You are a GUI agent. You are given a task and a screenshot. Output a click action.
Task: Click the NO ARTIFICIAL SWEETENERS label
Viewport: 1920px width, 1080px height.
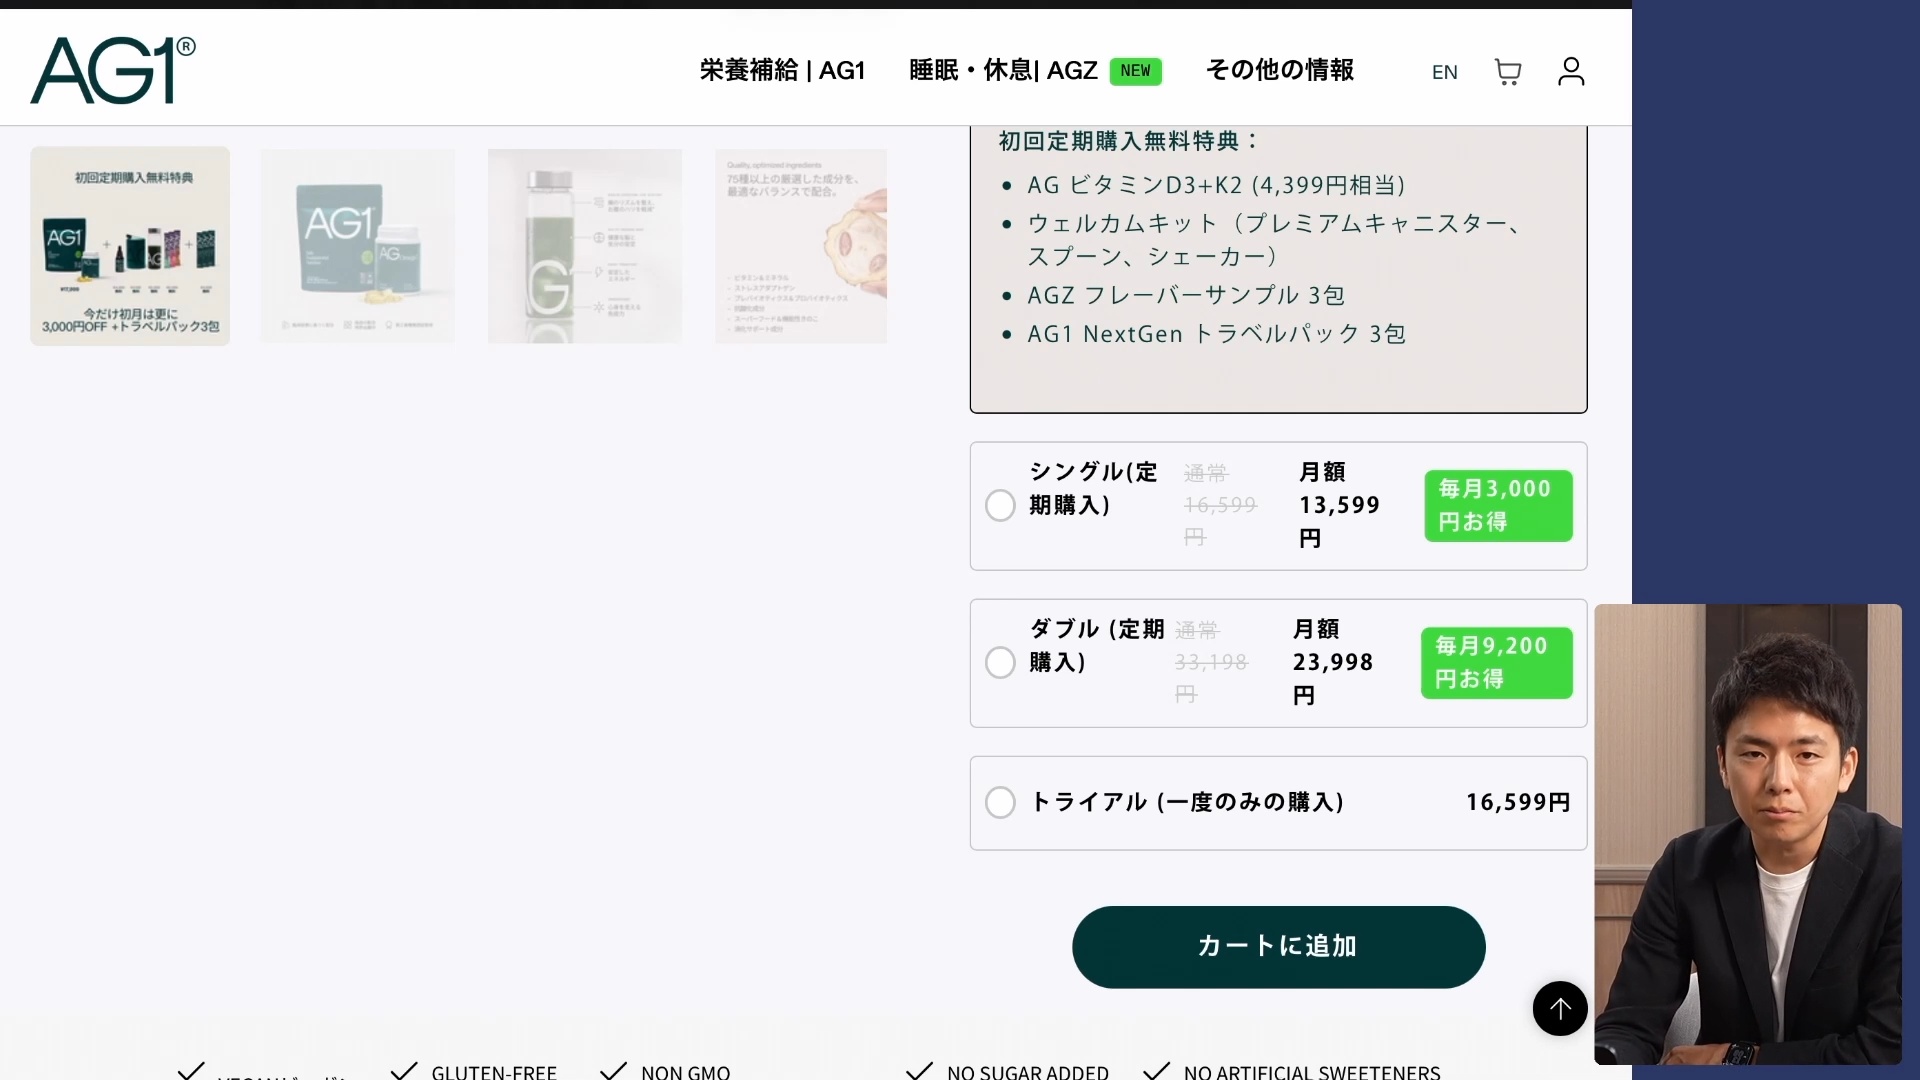1312,1072
